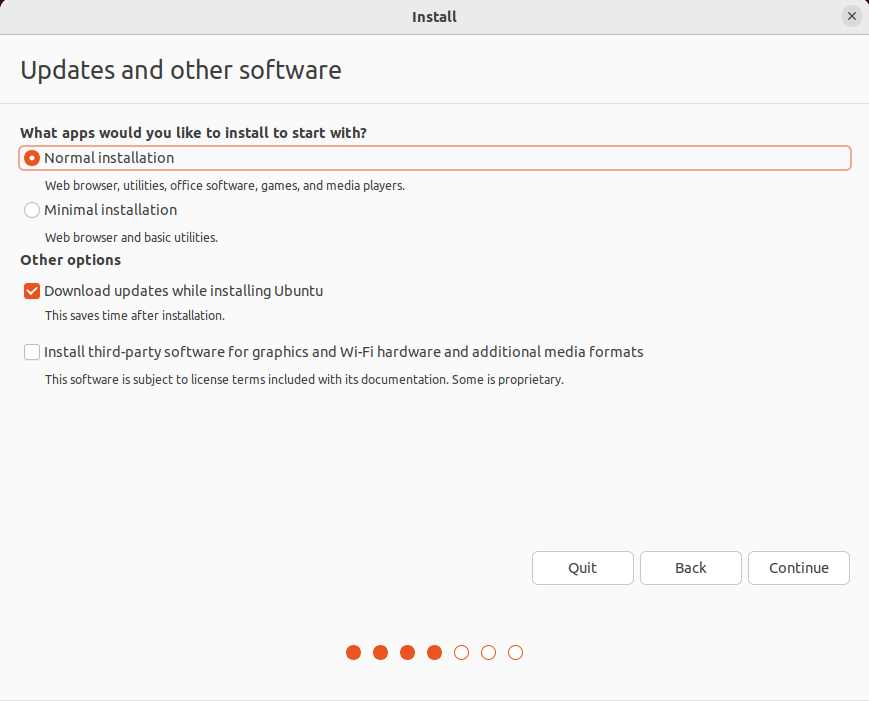Choose the Minimal installation option

tap(32, 210)
